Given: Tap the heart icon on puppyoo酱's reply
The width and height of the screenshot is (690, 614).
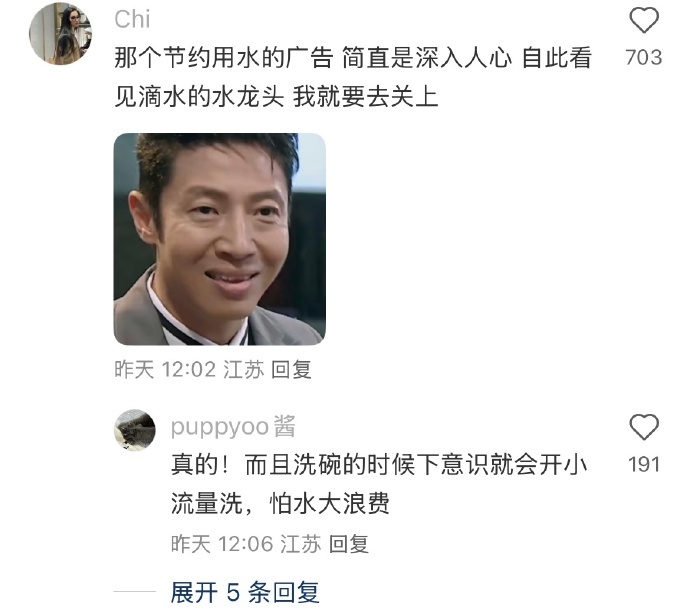Looking at the screenshot, I should 644,427.
